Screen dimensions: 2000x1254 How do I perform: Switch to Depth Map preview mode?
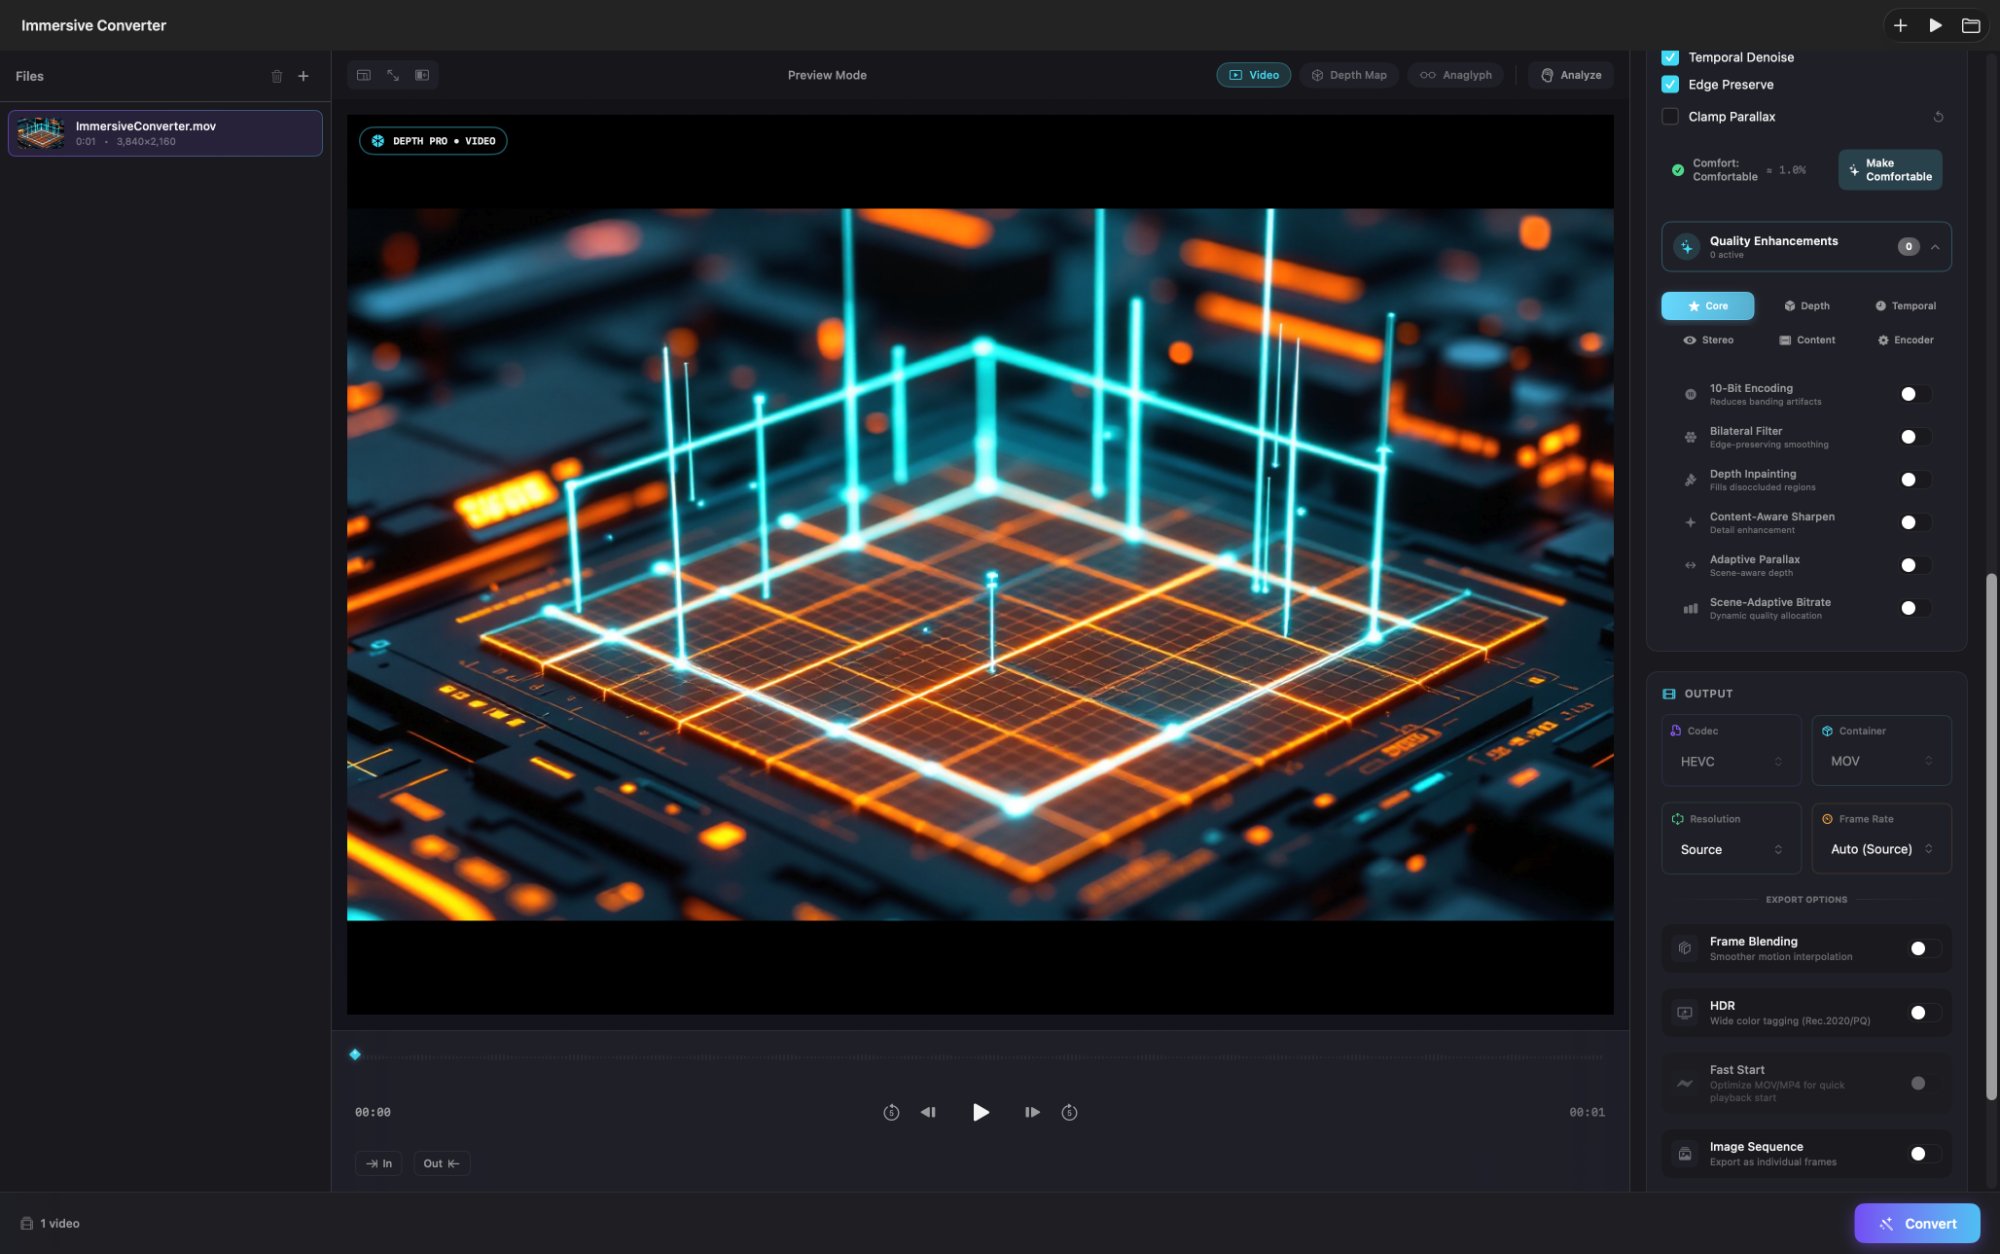coord(1349,75)
